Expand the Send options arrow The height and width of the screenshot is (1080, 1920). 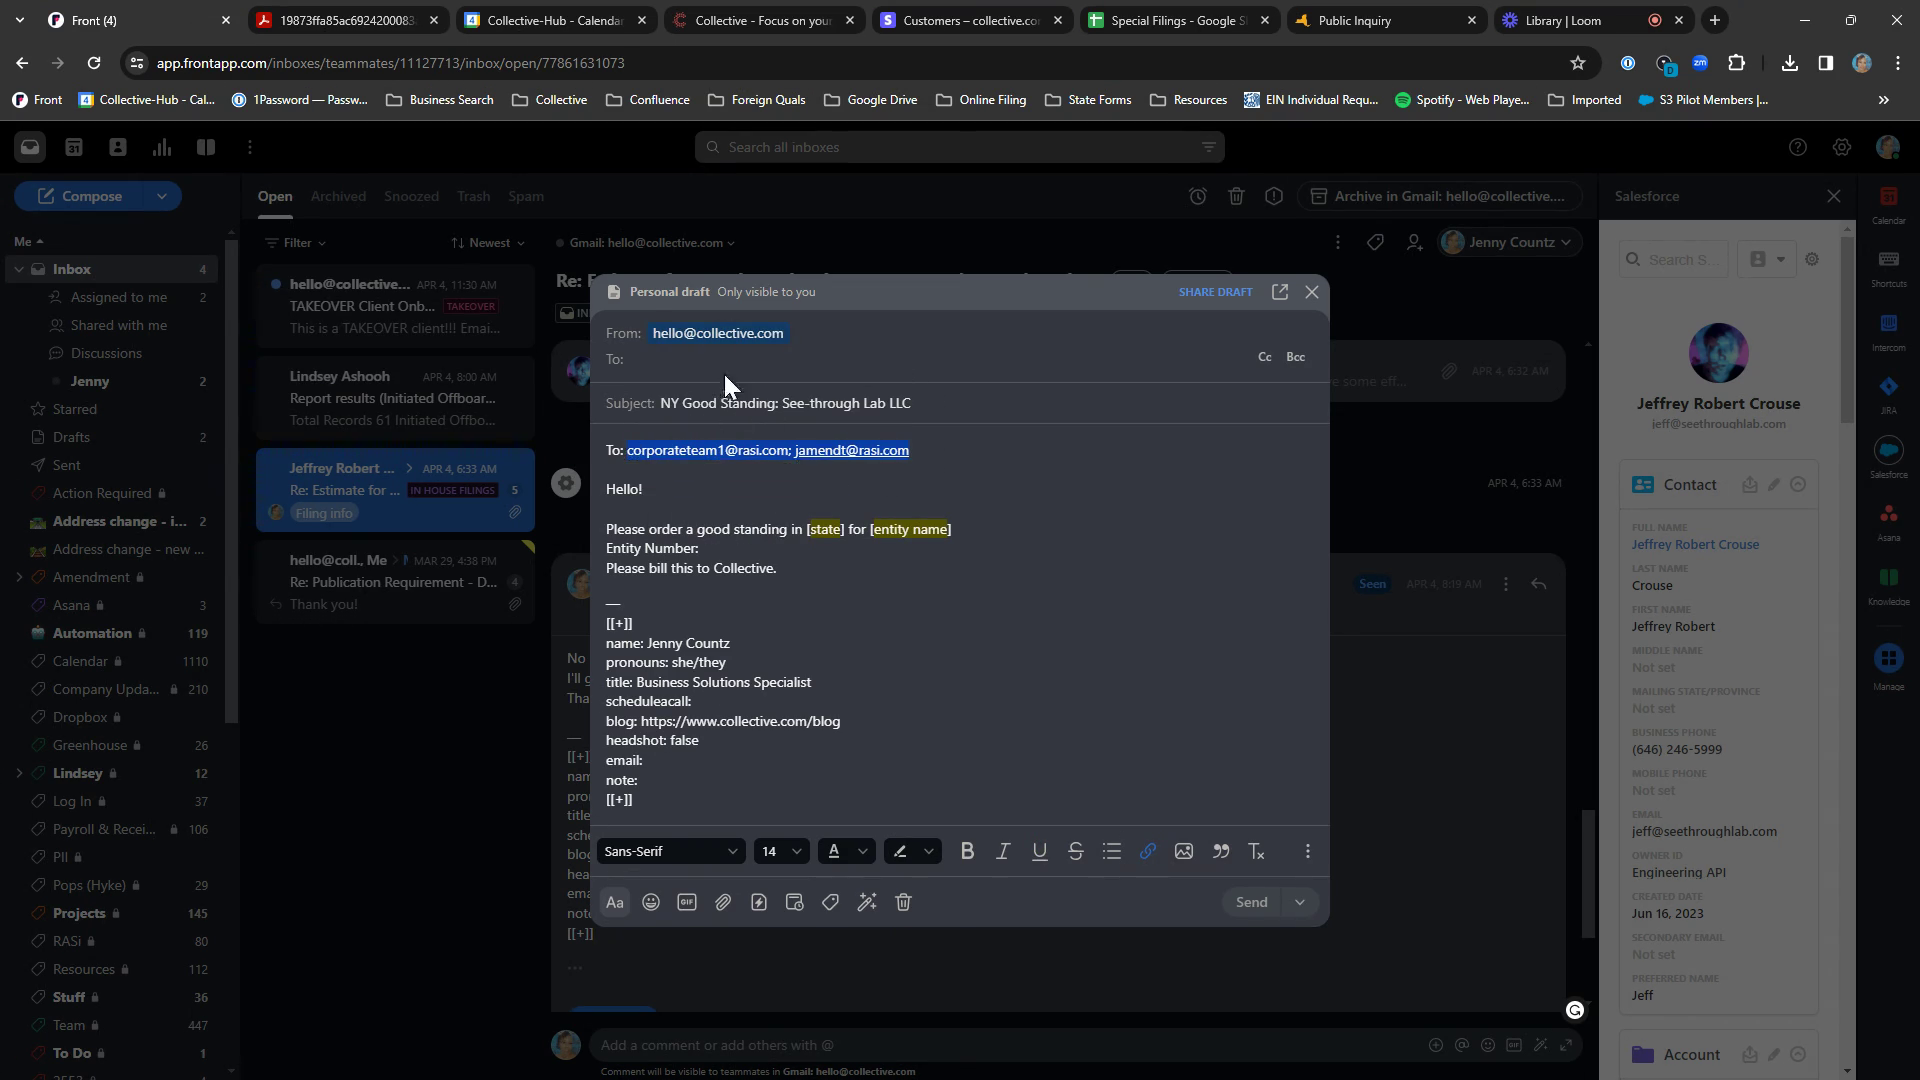point(1300,902)
